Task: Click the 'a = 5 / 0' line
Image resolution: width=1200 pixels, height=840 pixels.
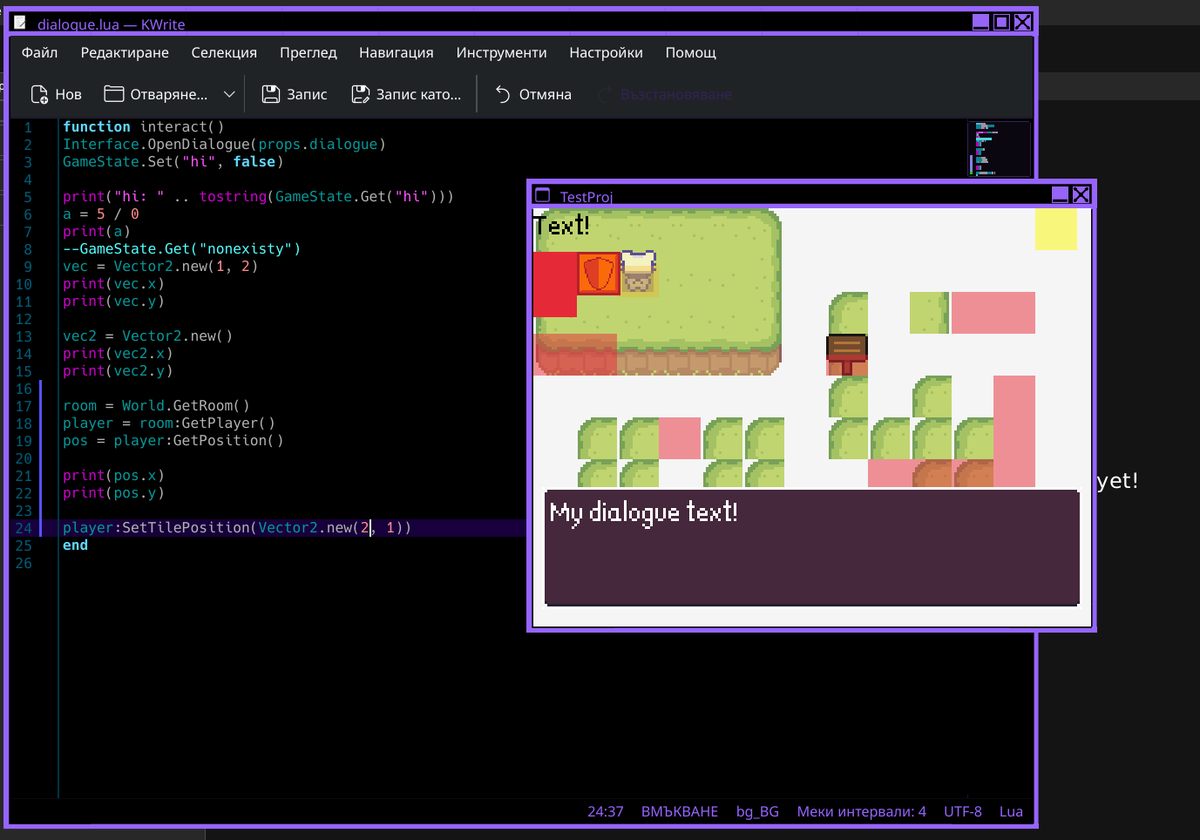Action: pos(100,214)
